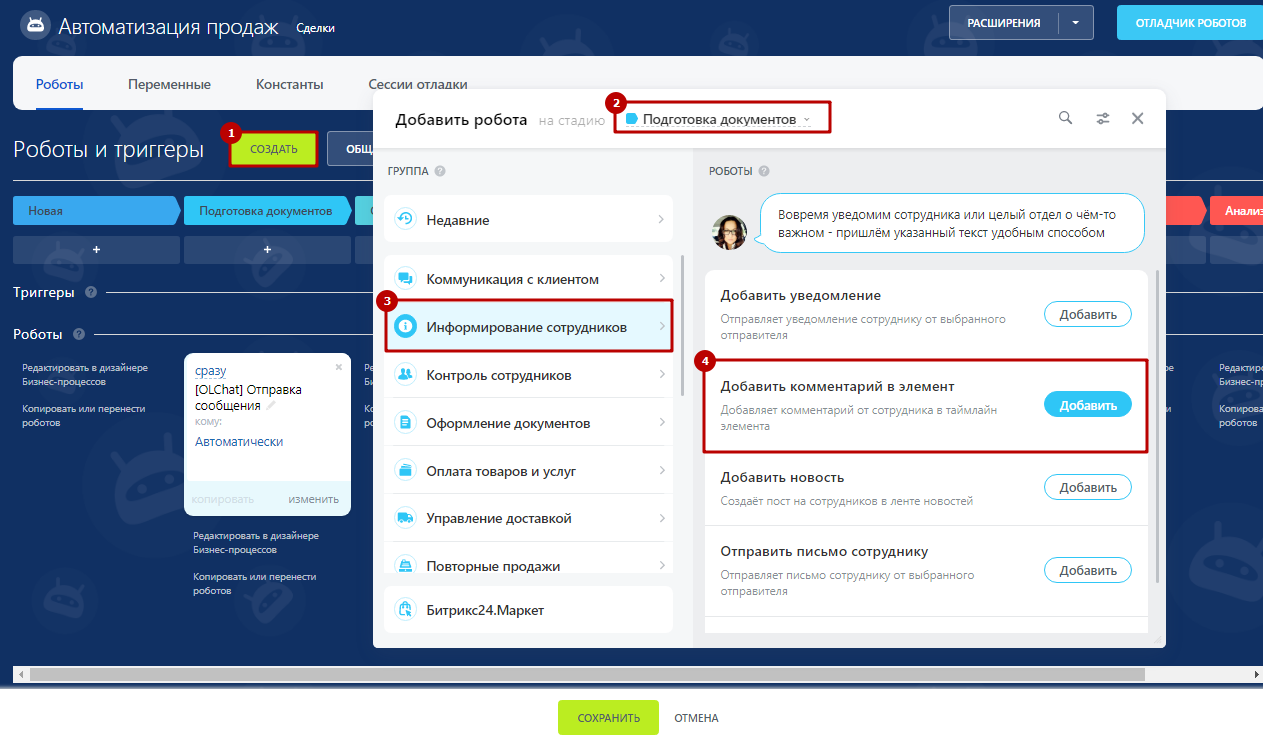Screen dimensions: 1263x740
Task: Click the Сохранить button
Action: click(x=608, y=718)
